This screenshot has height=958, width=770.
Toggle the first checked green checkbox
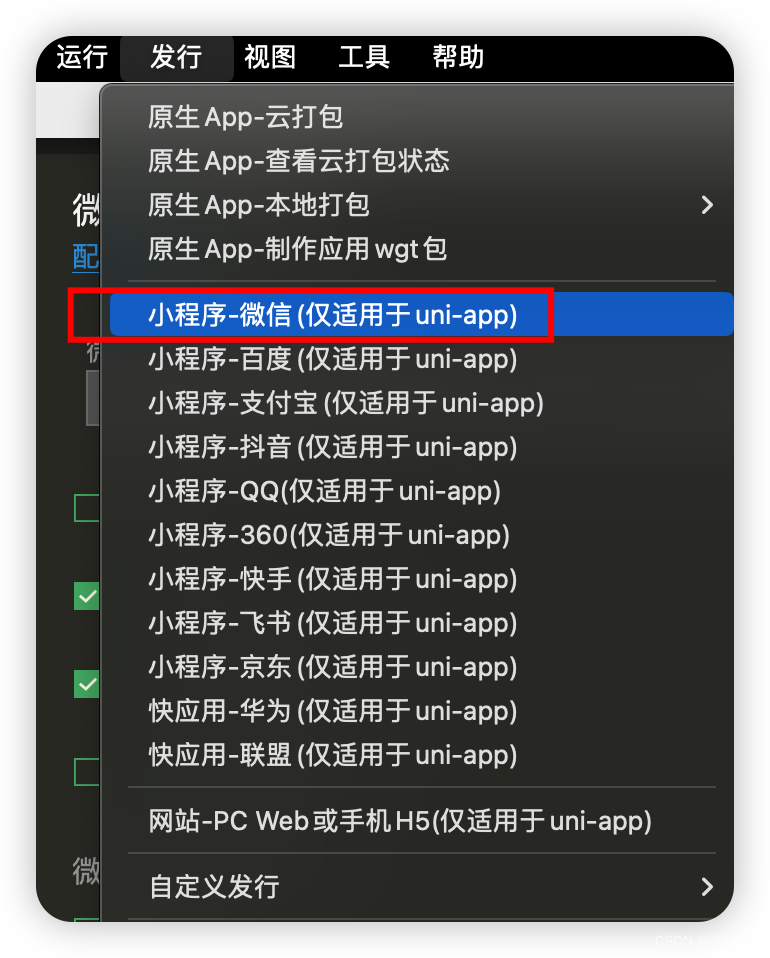[x=86, y=596]
